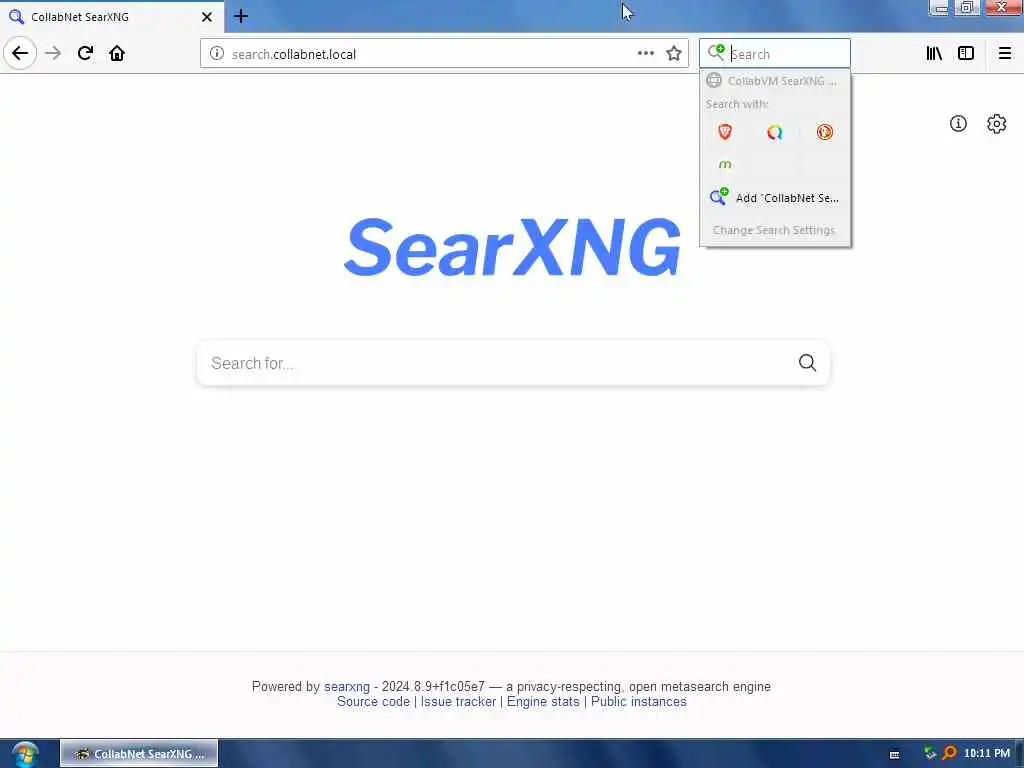The height and width of the screenshot is (768, 1024).
Task: Choose the CollabVM SearXNG suggestion entry
Action: tap(775, 81)
